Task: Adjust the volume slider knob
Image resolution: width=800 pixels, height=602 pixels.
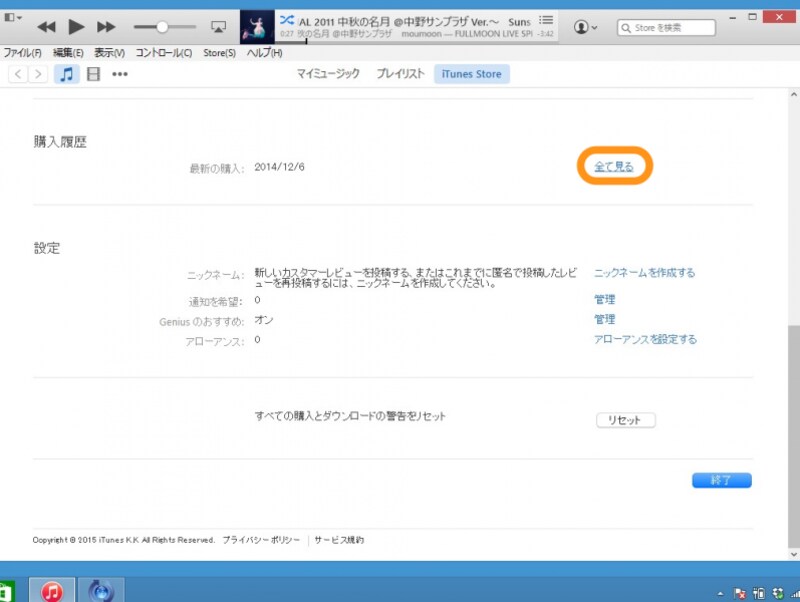Action: 162,27
